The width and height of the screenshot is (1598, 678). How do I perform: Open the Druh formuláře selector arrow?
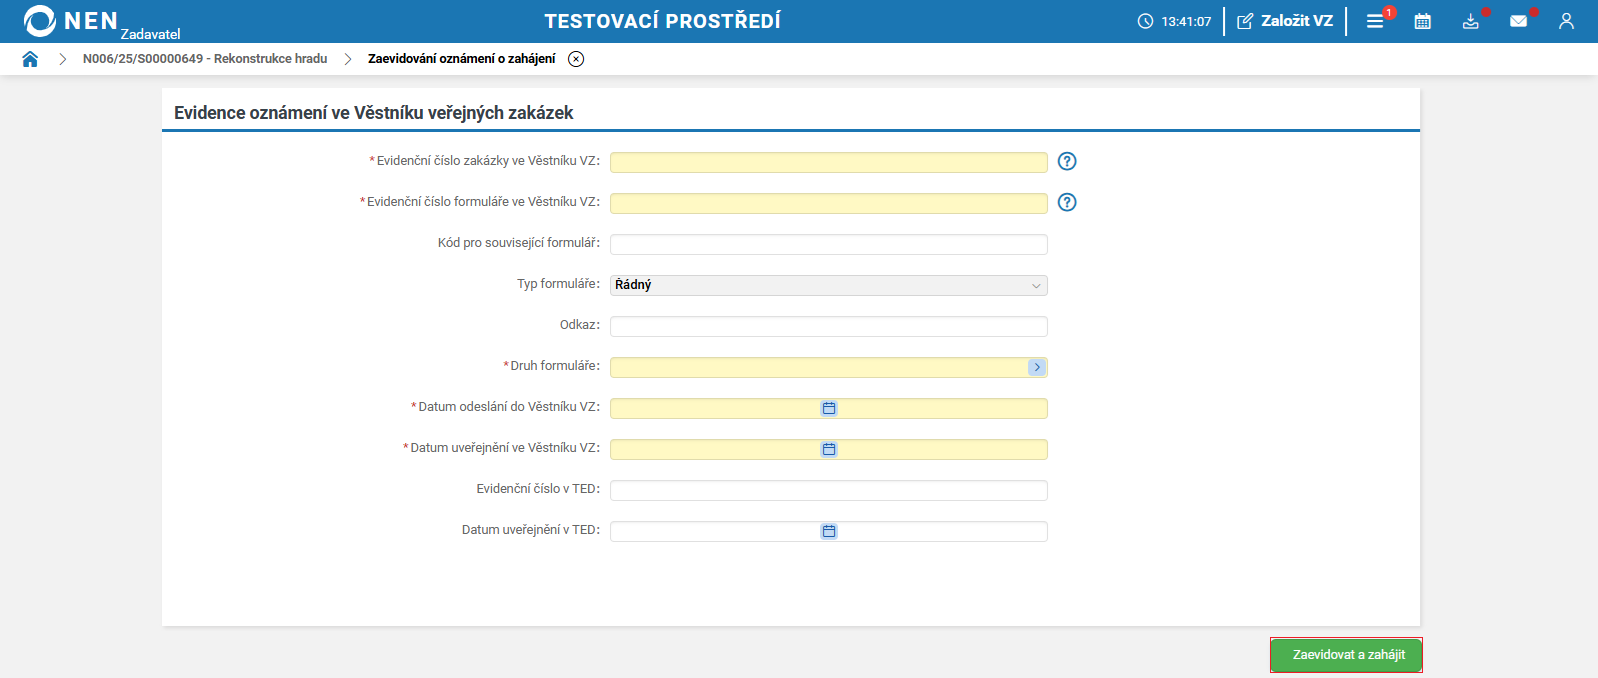[1037, 367]
